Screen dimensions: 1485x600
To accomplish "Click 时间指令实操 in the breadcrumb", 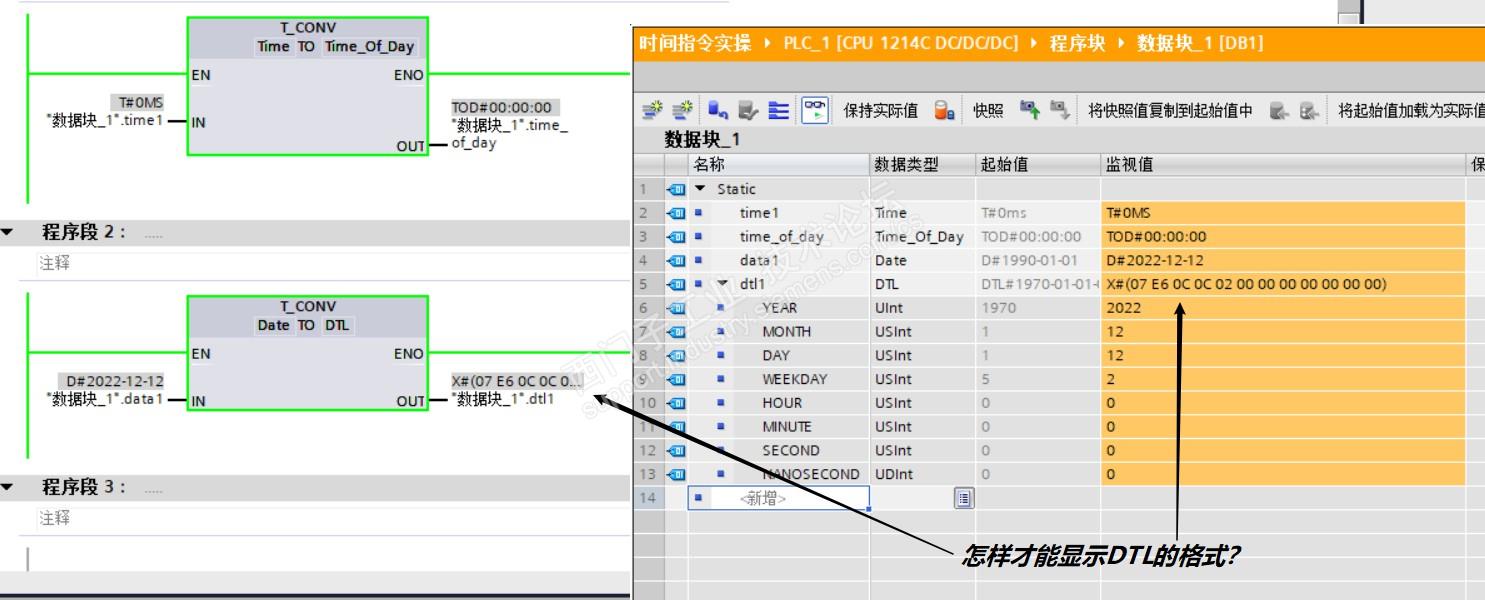I will [x=695, y=43].
